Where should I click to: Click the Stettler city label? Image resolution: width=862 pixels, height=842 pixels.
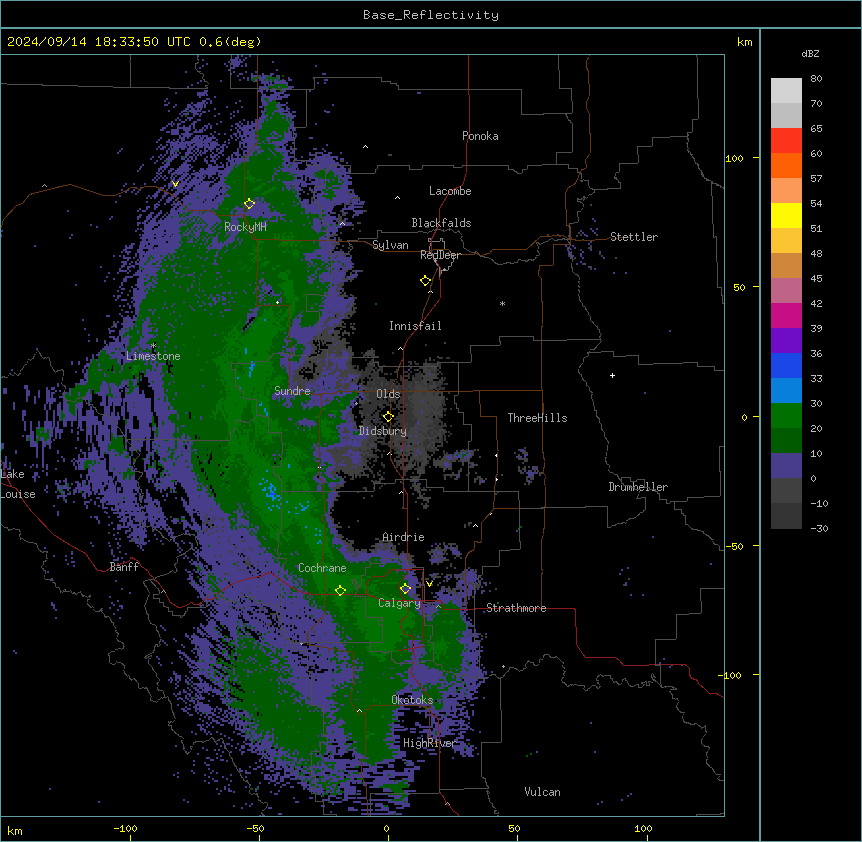pos(634,237)
